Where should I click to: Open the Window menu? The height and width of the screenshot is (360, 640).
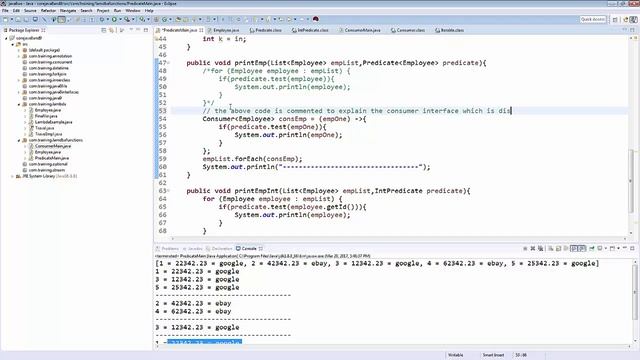pyautogui.click(x=133, y=11)
